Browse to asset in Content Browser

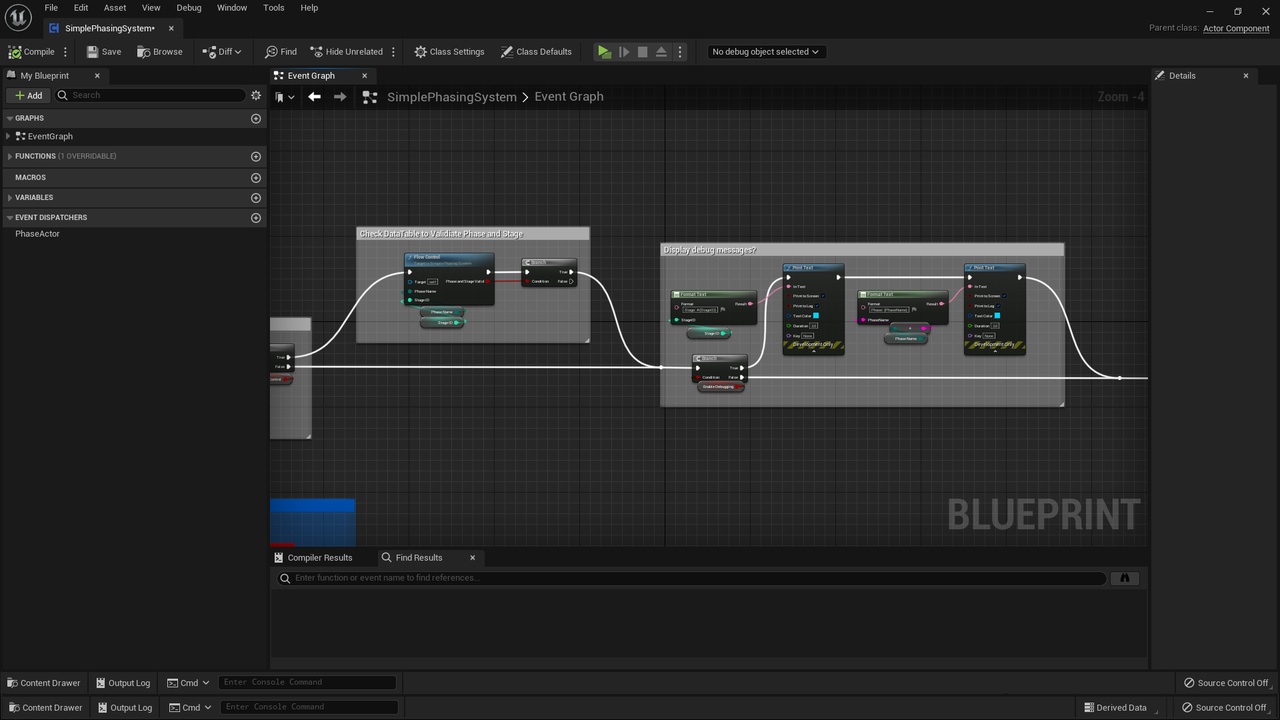pyautogui.click(x=160, y=52)
